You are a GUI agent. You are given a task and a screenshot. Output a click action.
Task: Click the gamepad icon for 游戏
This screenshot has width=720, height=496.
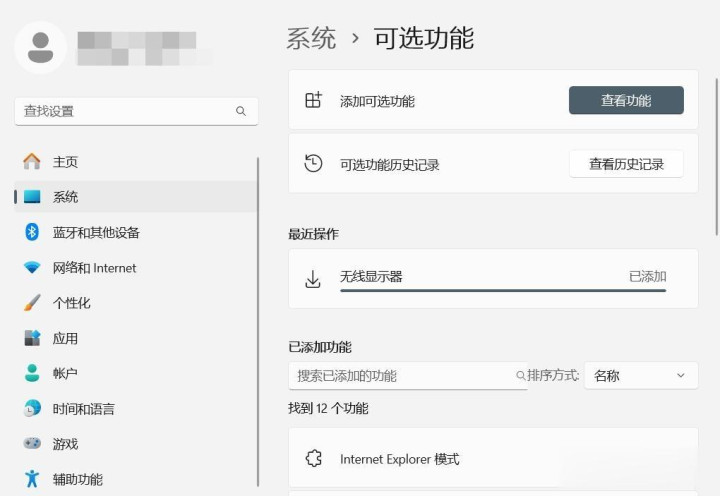click(32, 443)
